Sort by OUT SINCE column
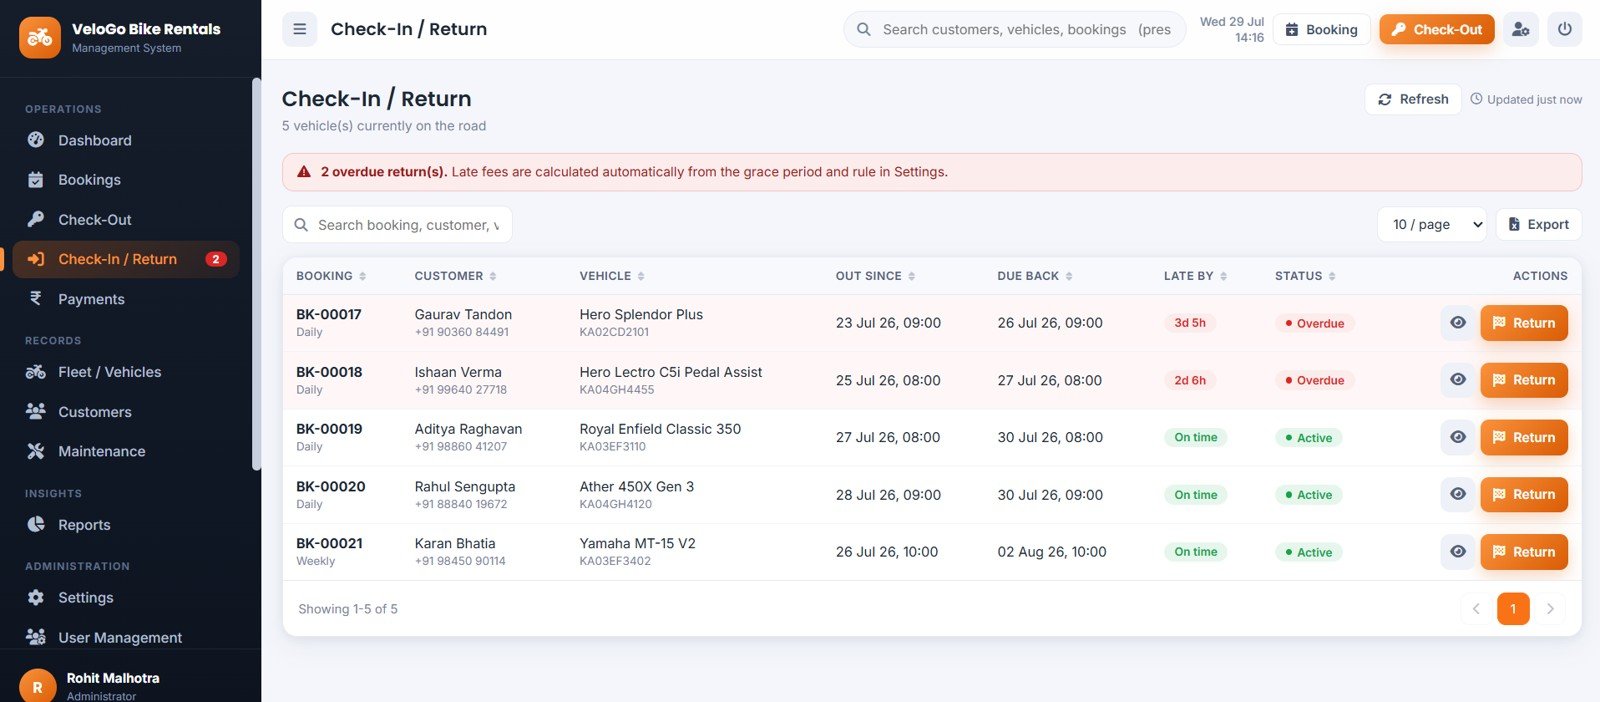The image size is (1600, 702). pos(875,276)
